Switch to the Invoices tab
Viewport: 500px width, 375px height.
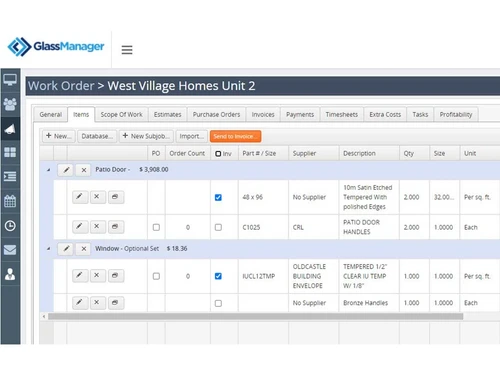263,115
